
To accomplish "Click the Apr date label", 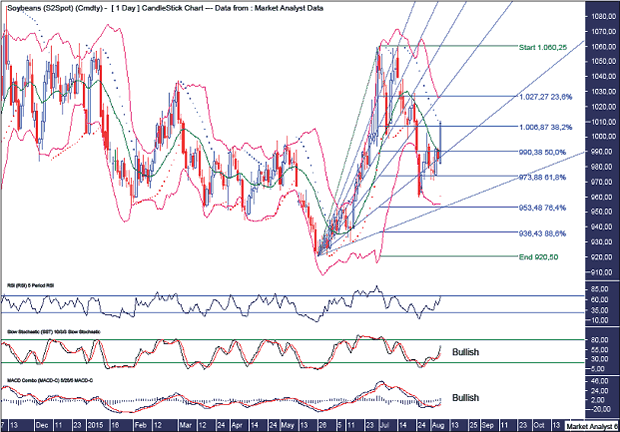I will point(236,426).
